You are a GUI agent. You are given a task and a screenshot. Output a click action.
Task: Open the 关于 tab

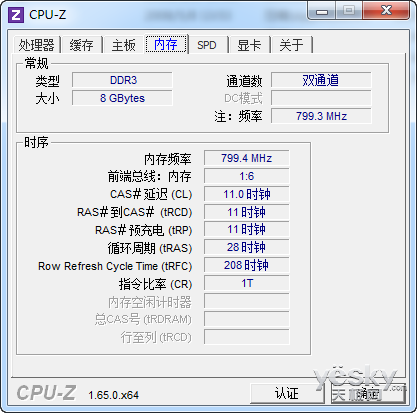coord(291,45)
